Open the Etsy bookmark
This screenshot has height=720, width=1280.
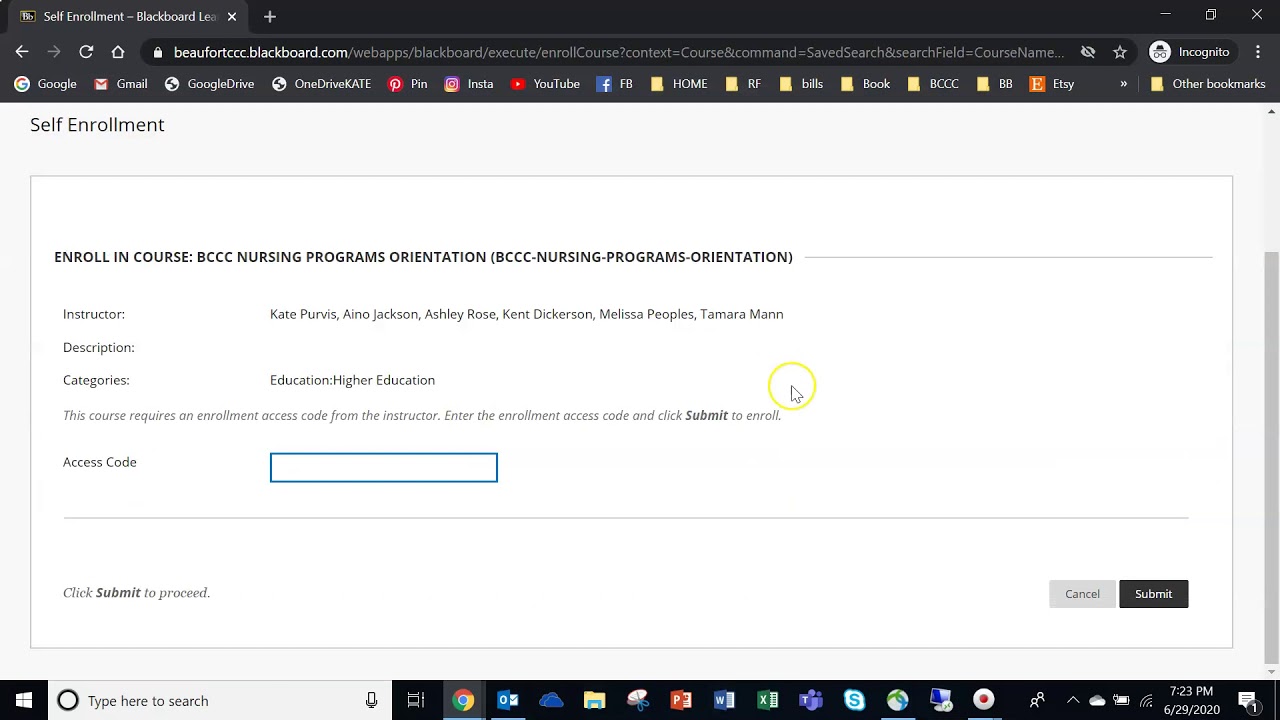[1052, 84]
